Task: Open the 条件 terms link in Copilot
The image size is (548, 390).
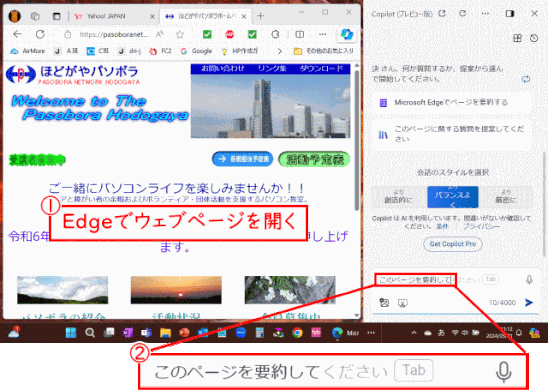Action: pyautogui.click(x=442, y=226)
